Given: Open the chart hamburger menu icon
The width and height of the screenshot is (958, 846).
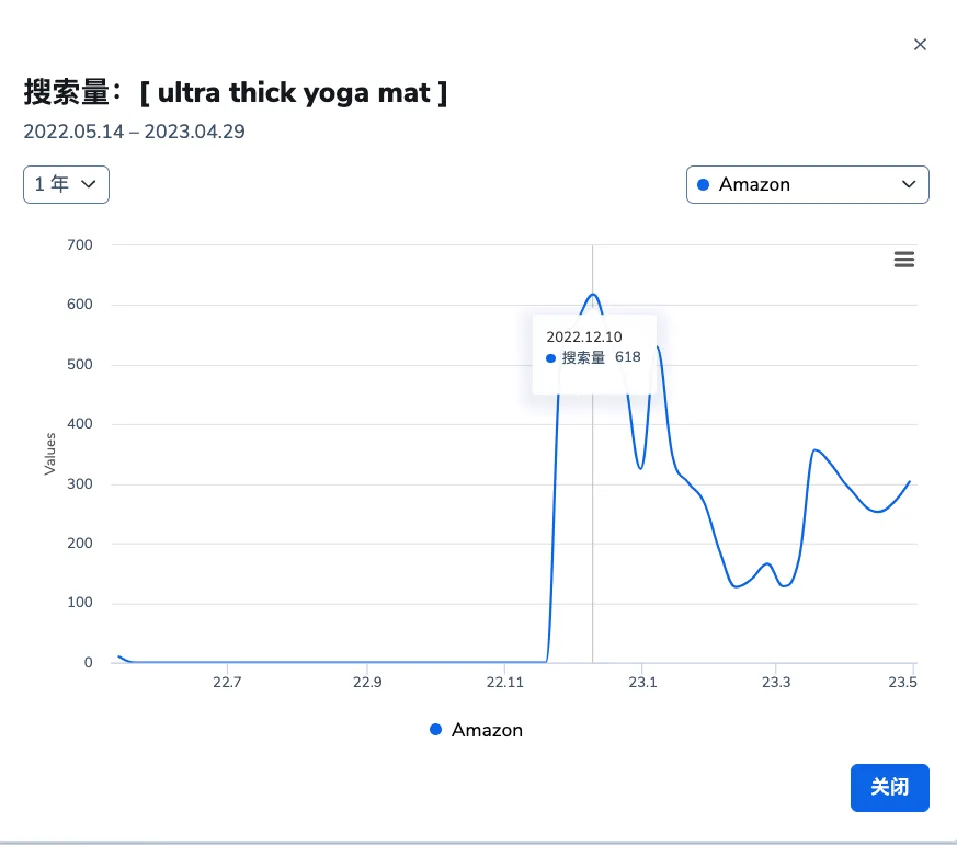Looking at the screenshot, I should coord(904,259).
